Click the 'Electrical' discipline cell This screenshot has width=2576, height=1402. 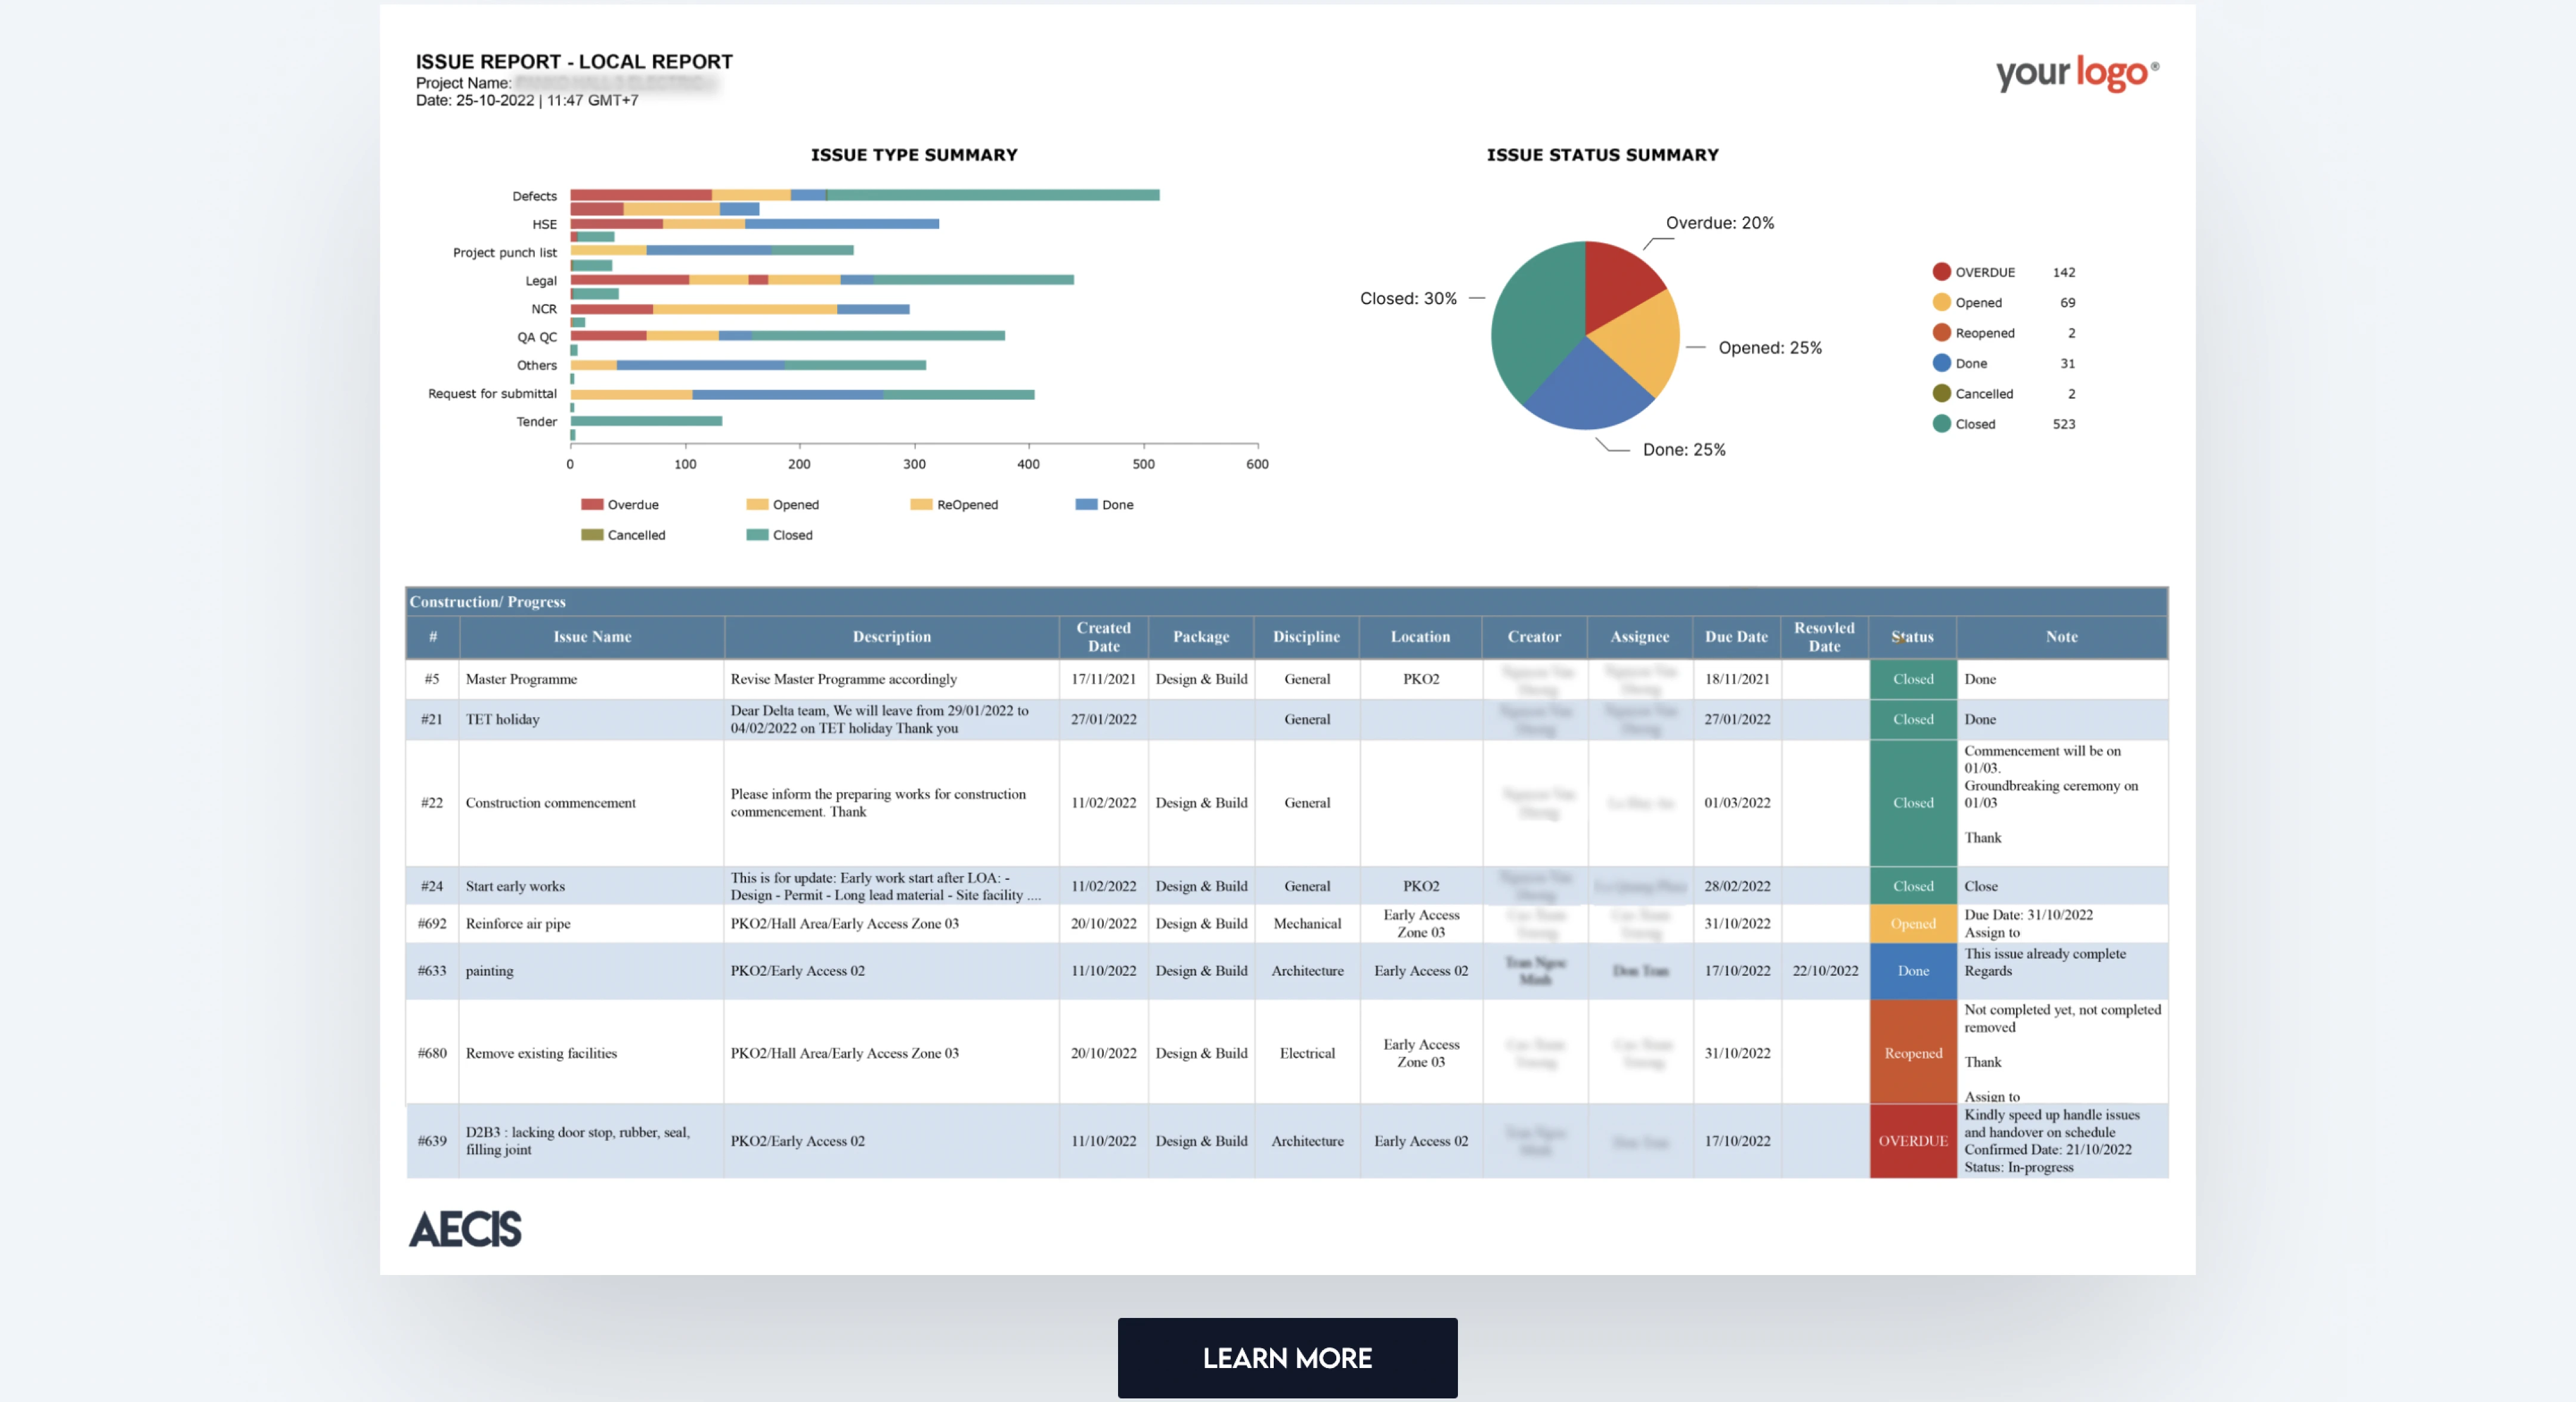click(1306, 1053)
